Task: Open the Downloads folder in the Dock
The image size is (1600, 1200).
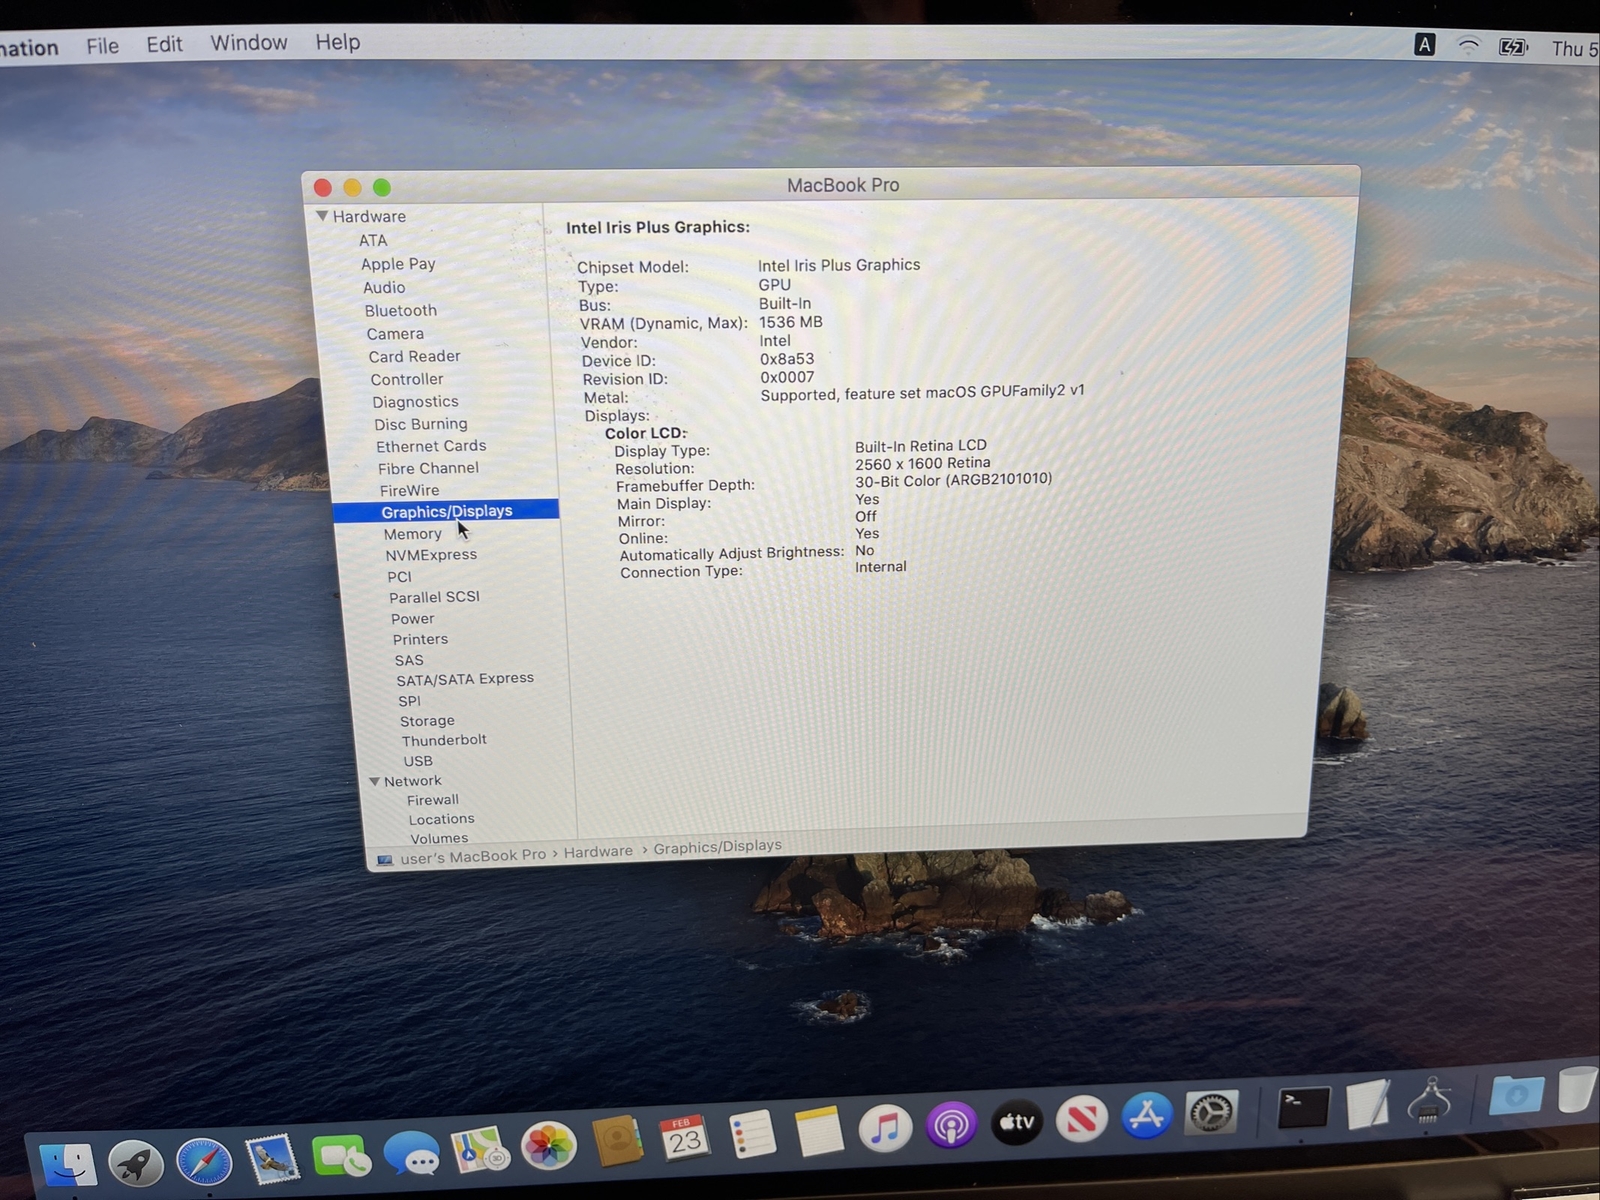Action: tap(1516, 1093)
